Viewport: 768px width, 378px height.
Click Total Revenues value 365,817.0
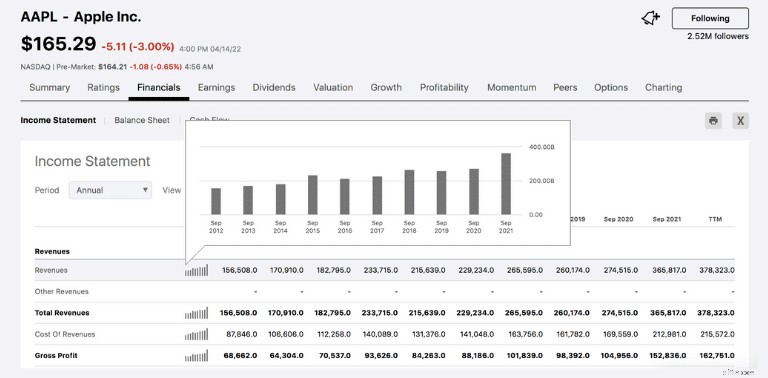(669, 313)
